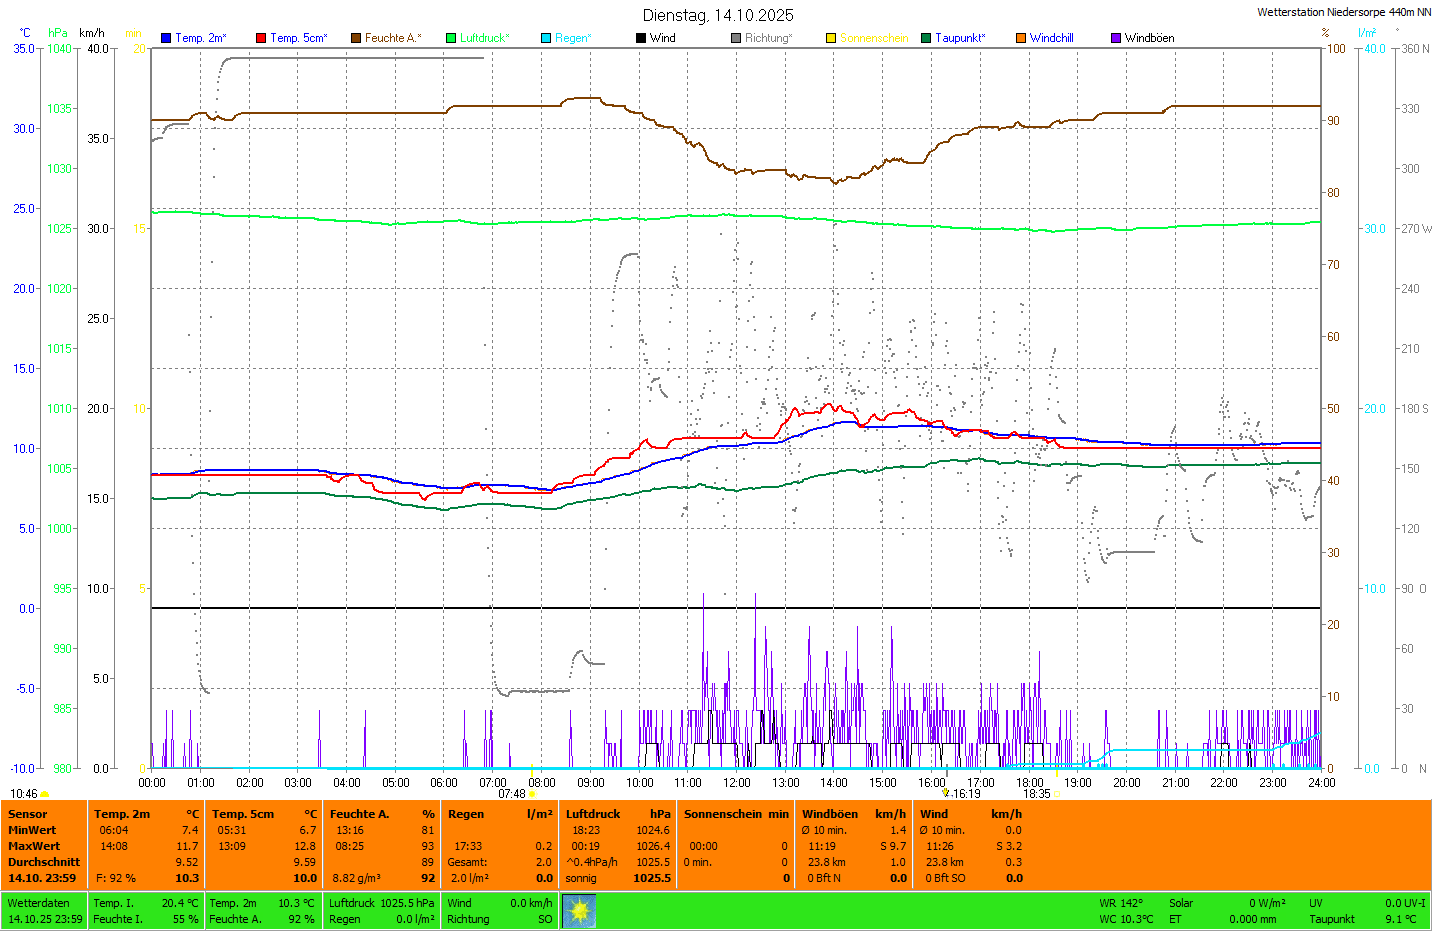Click the Richtung legend label
1432x931 pixels.
point(768,38)
